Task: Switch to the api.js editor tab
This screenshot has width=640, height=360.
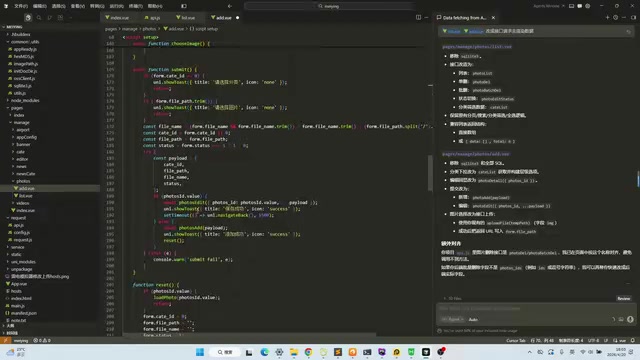Action: tap(153, 18)
